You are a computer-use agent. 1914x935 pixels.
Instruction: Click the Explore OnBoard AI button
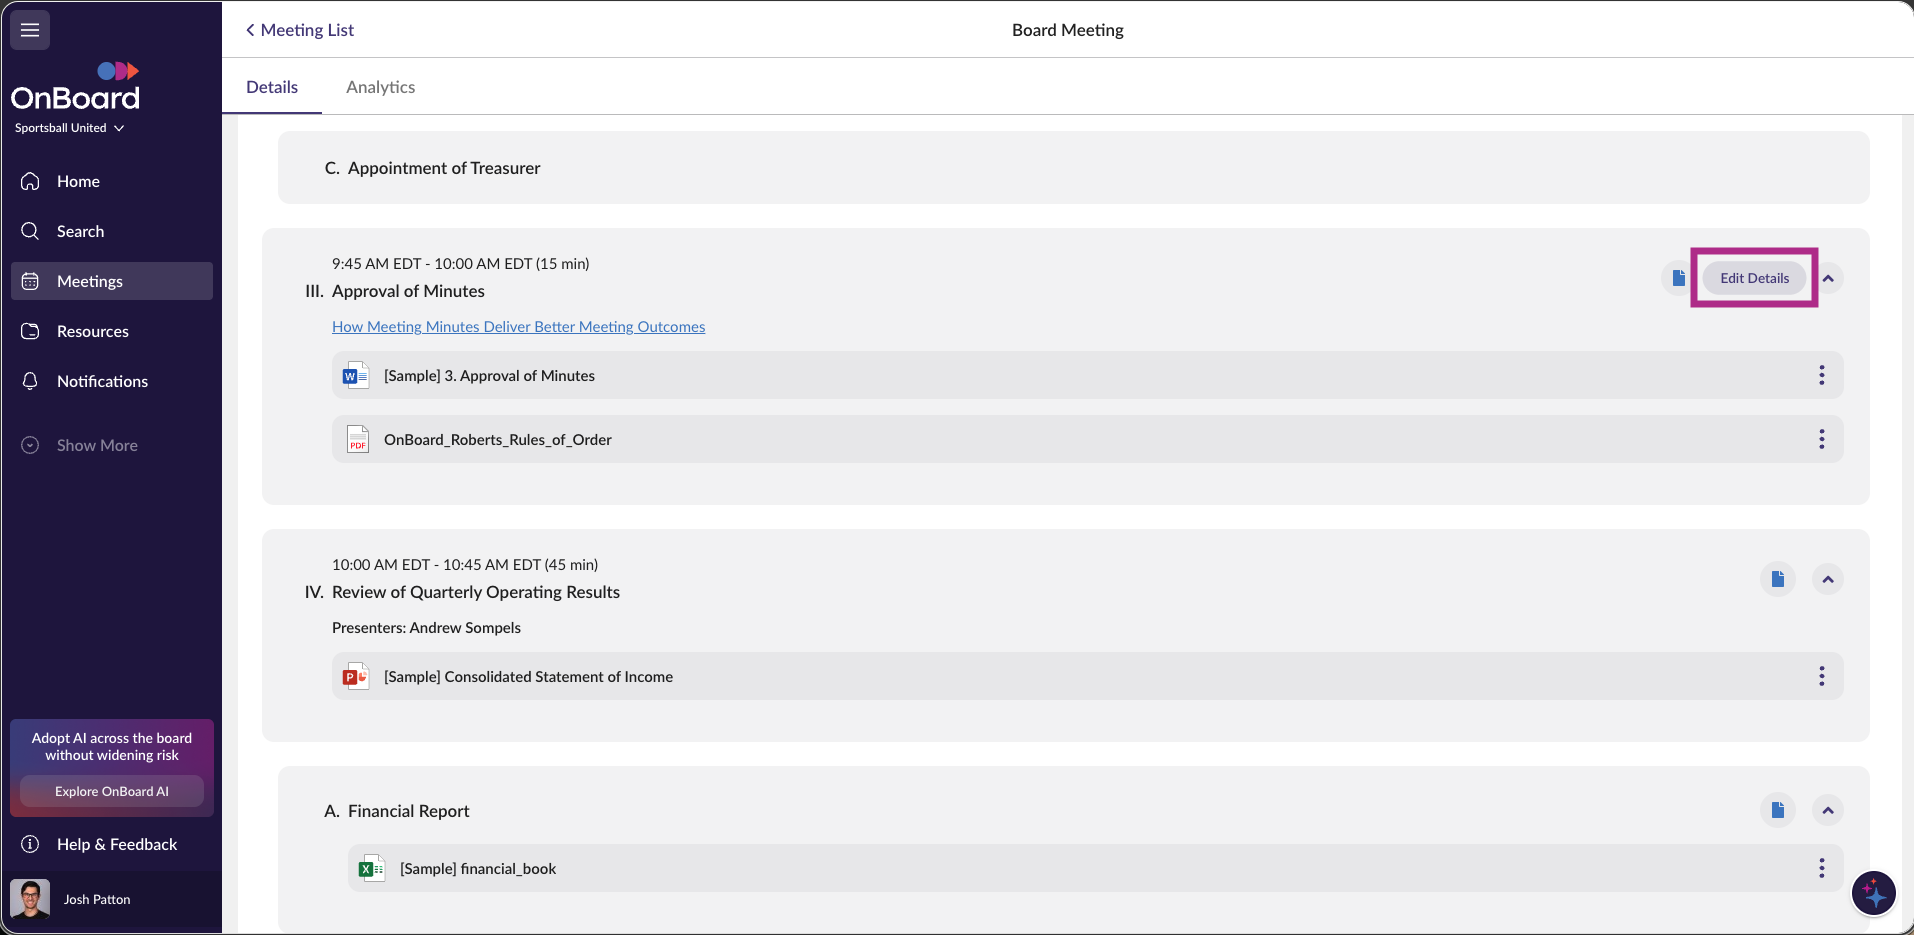point(111,791)
